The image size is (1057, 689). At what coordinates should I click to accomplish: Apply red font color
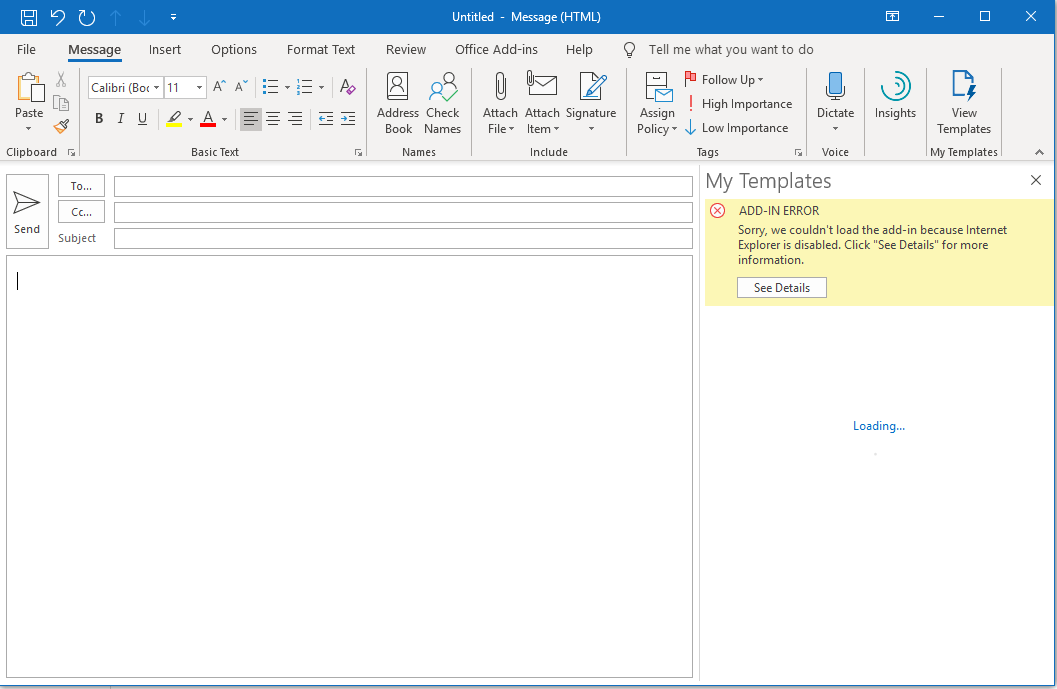[x=208, y=119]
